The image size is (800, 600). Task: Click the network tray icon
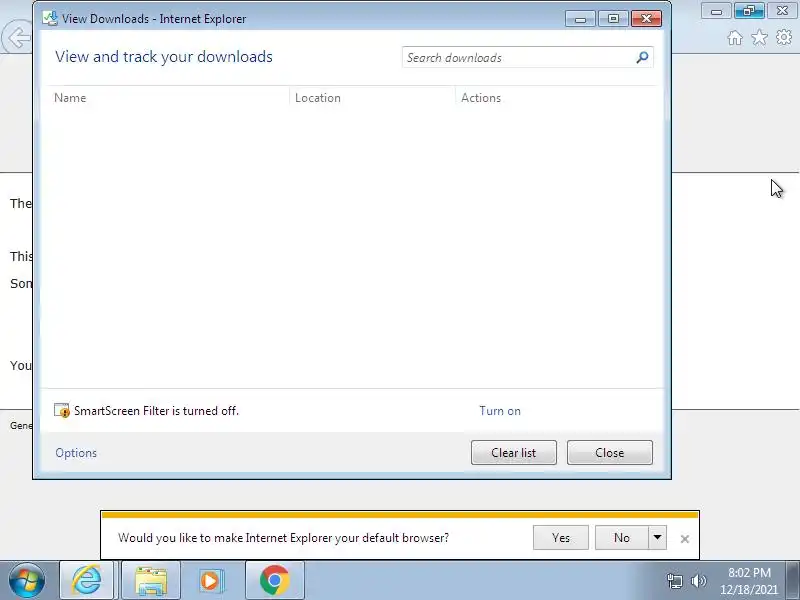pyautogui.click(x=674, y=581)
